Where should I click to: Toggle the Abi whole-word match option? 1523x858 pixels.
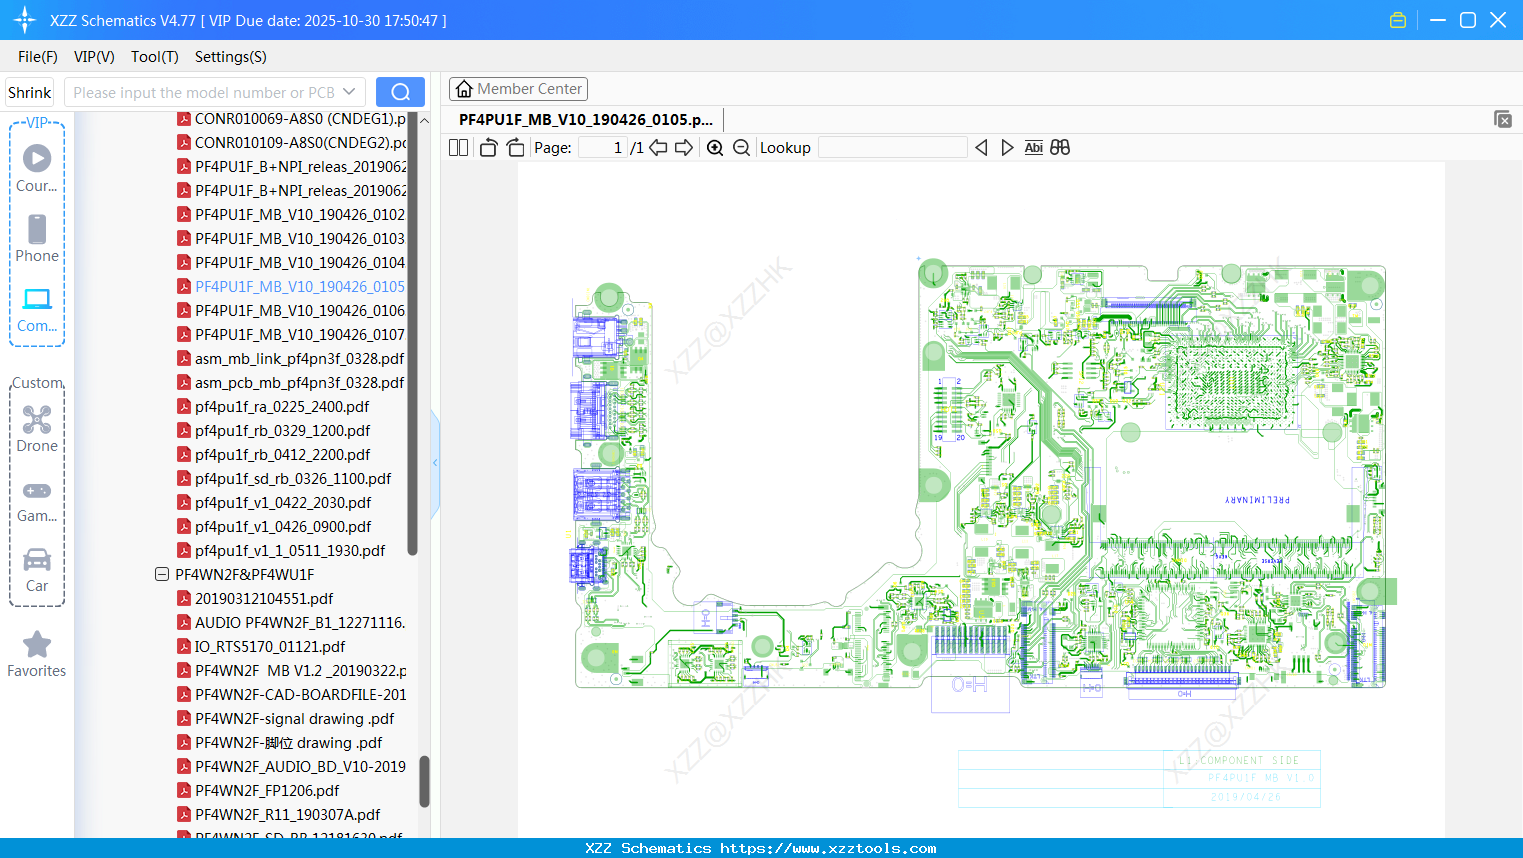pyautogui.click(x=1033, y=148)
